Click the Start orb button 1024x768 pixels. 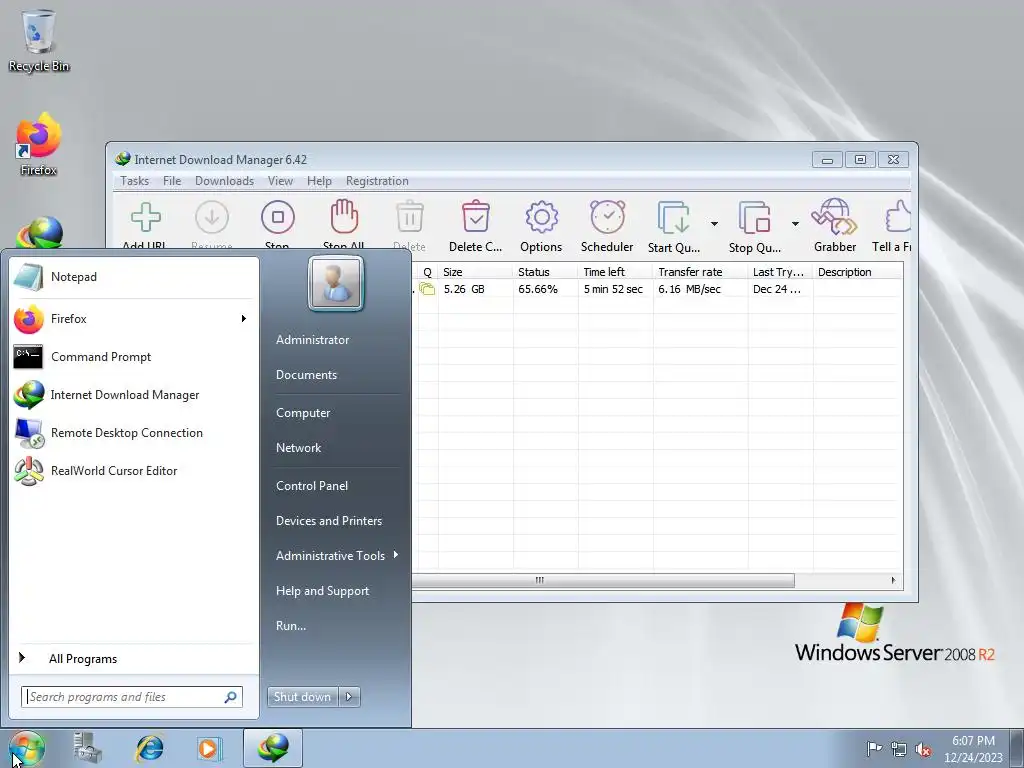tap(26, 748)
